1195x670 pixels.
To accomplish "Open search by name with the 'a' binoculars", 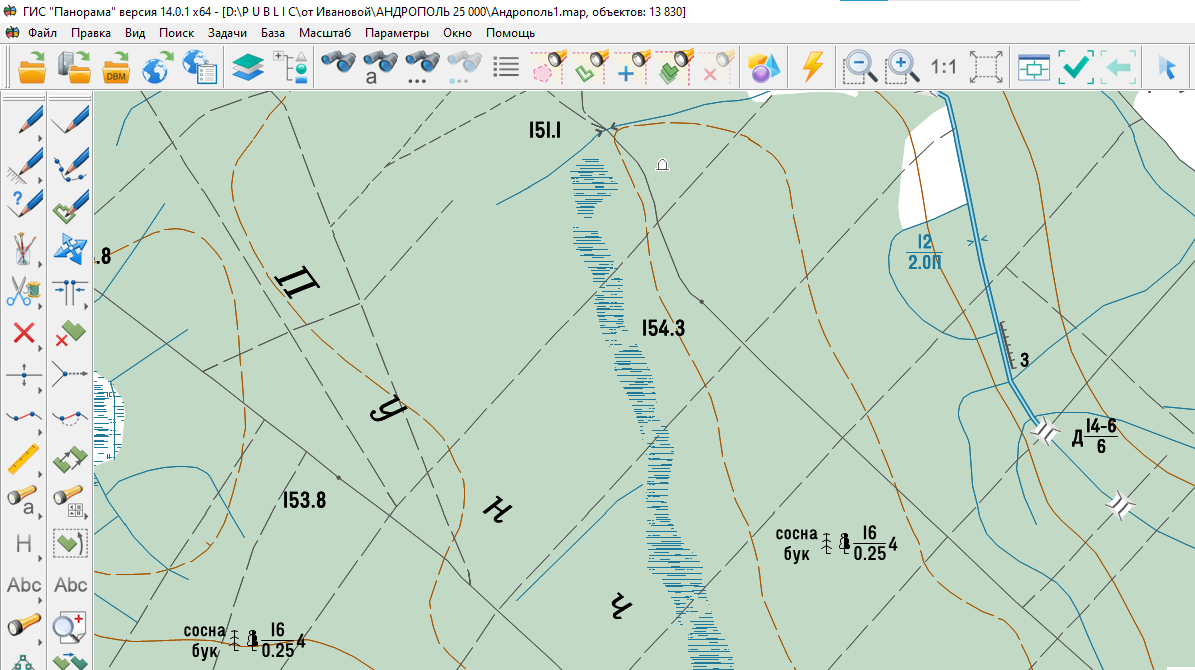I will coord(379,67).
